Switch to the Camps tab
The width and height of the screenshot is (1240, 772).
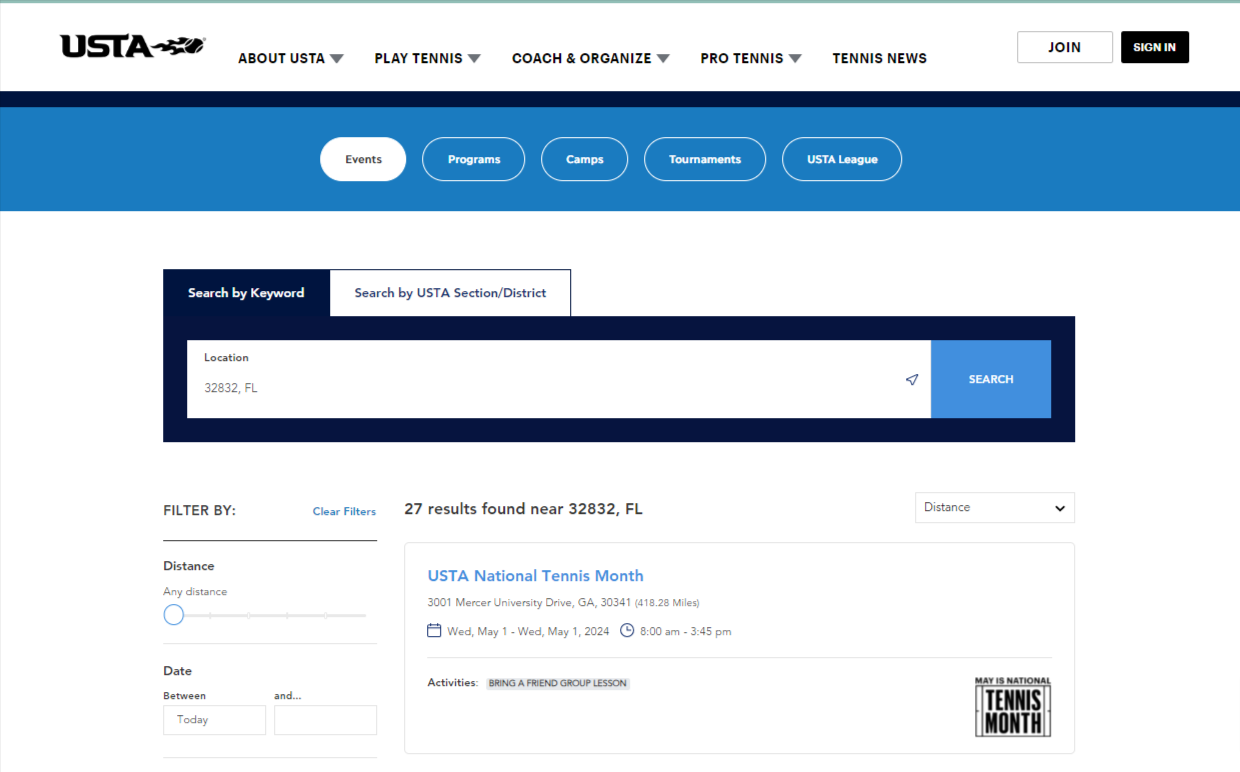coord(585,159)
